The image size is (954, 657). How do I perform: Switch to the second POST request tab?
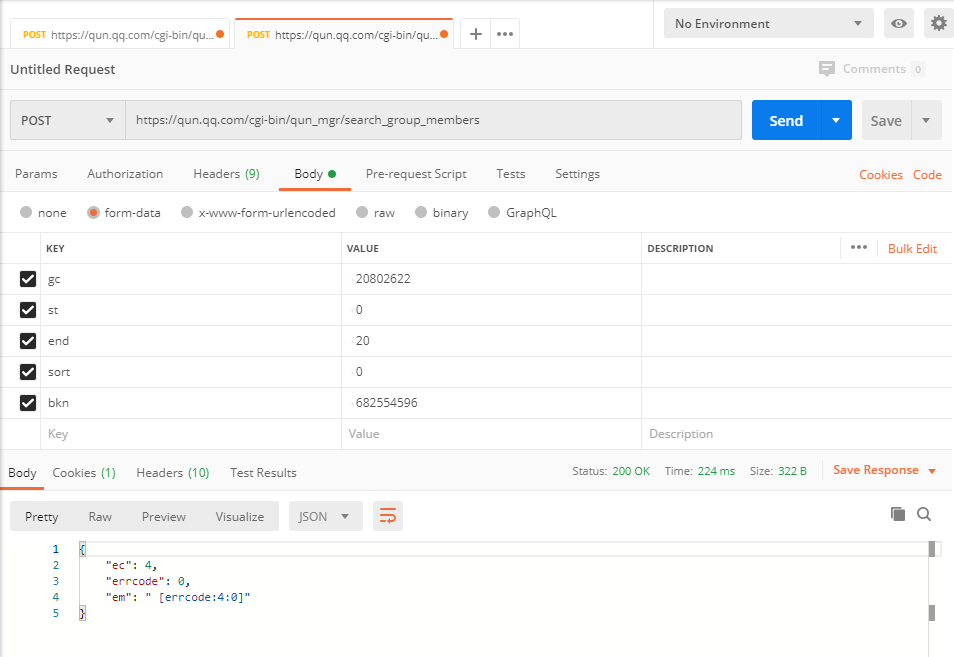(x=344, y=35)
